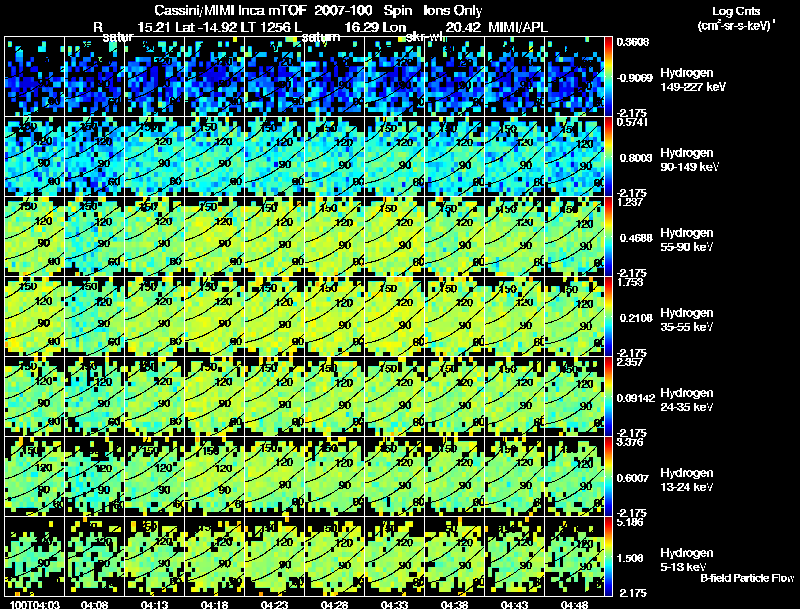Viewport: 800px width, 609px height.
Task: Select the Hydrogen 24-35 keV row label
Action: pos(686,400)
